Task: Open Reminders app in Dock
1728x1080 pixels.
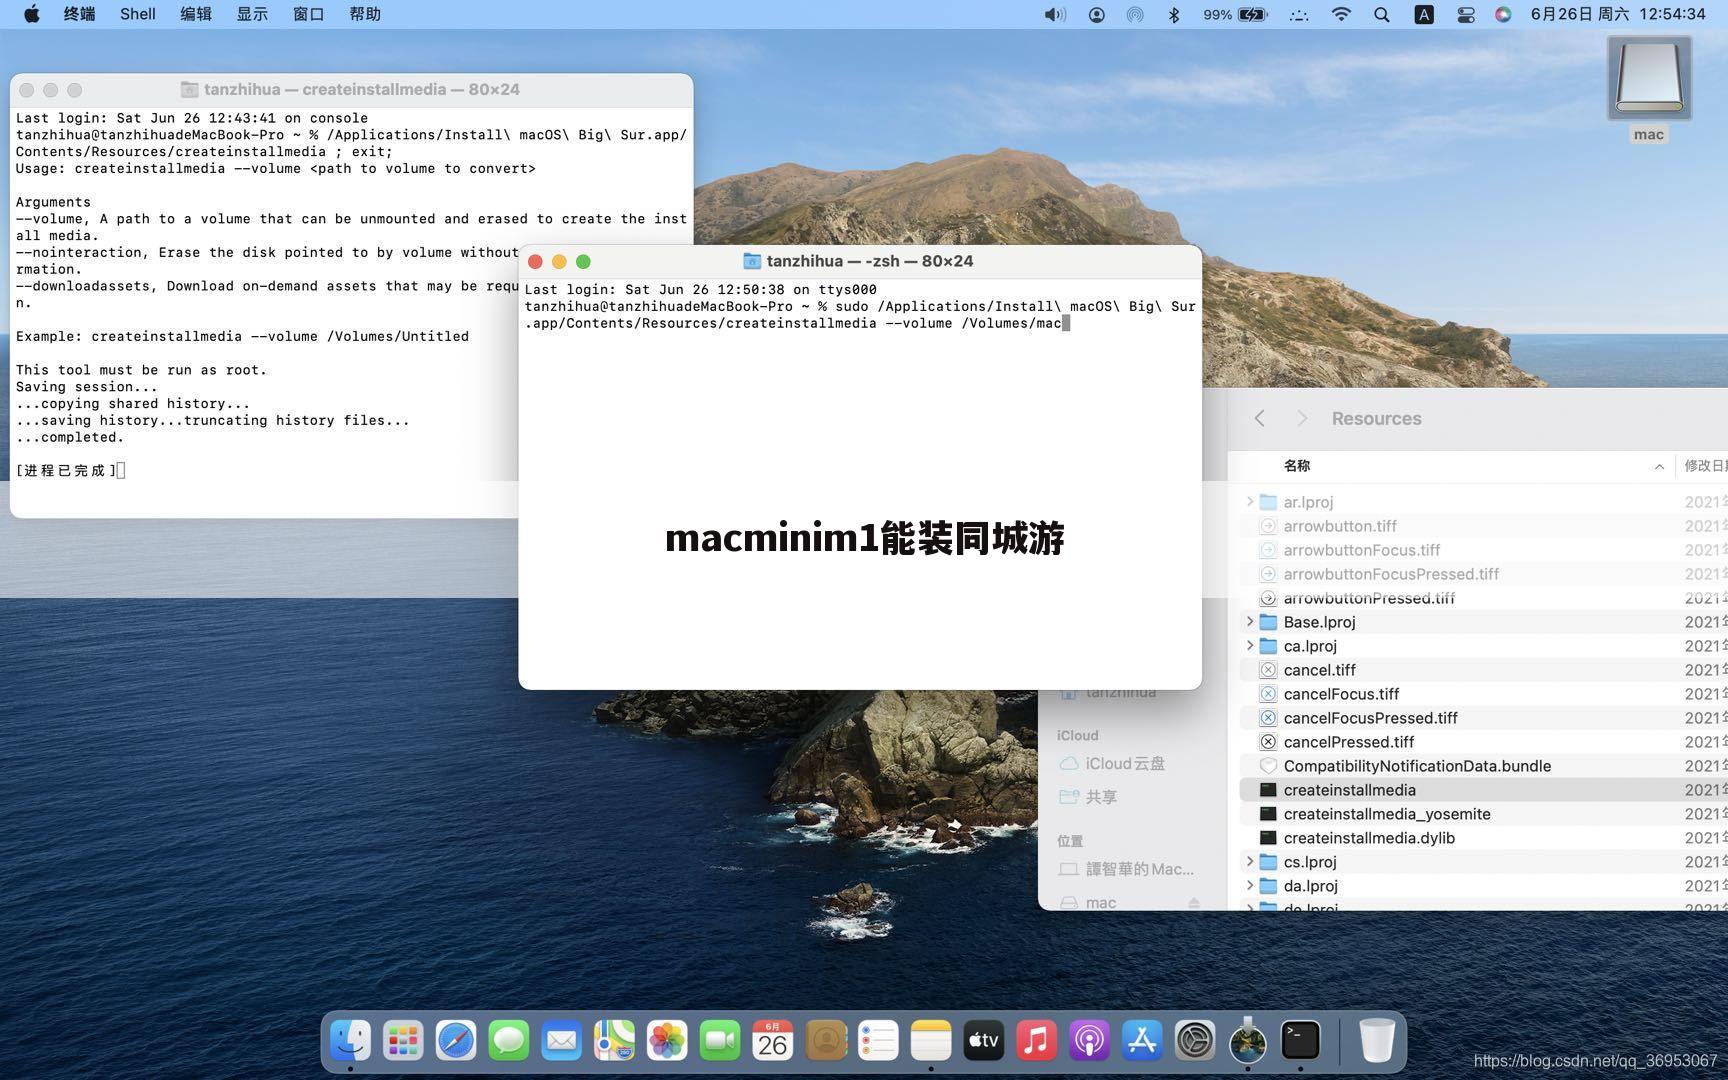Action: tap(878, 1041)
